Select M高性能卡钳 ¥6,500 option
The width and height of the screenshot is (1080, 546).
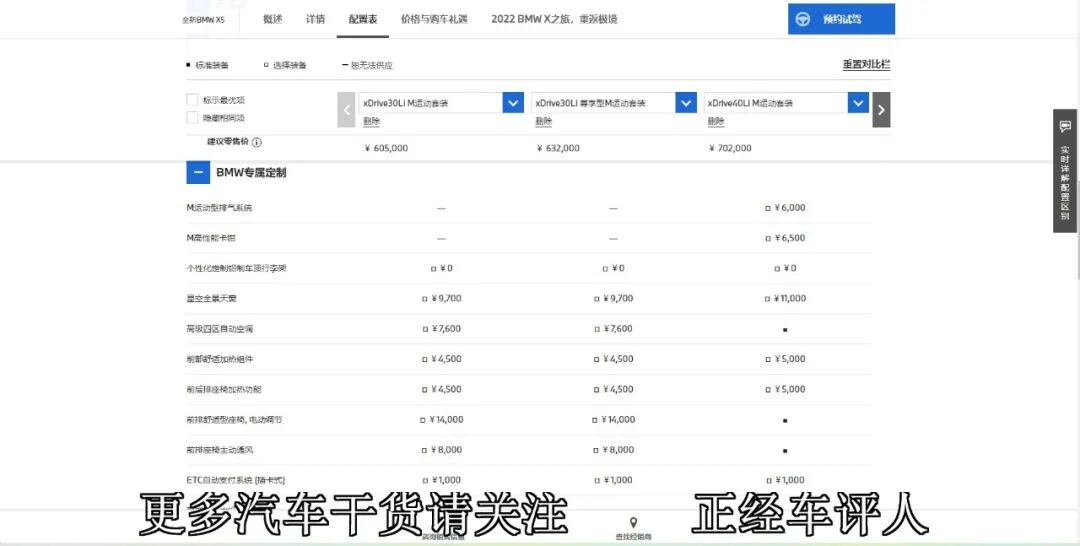point(785,238)
